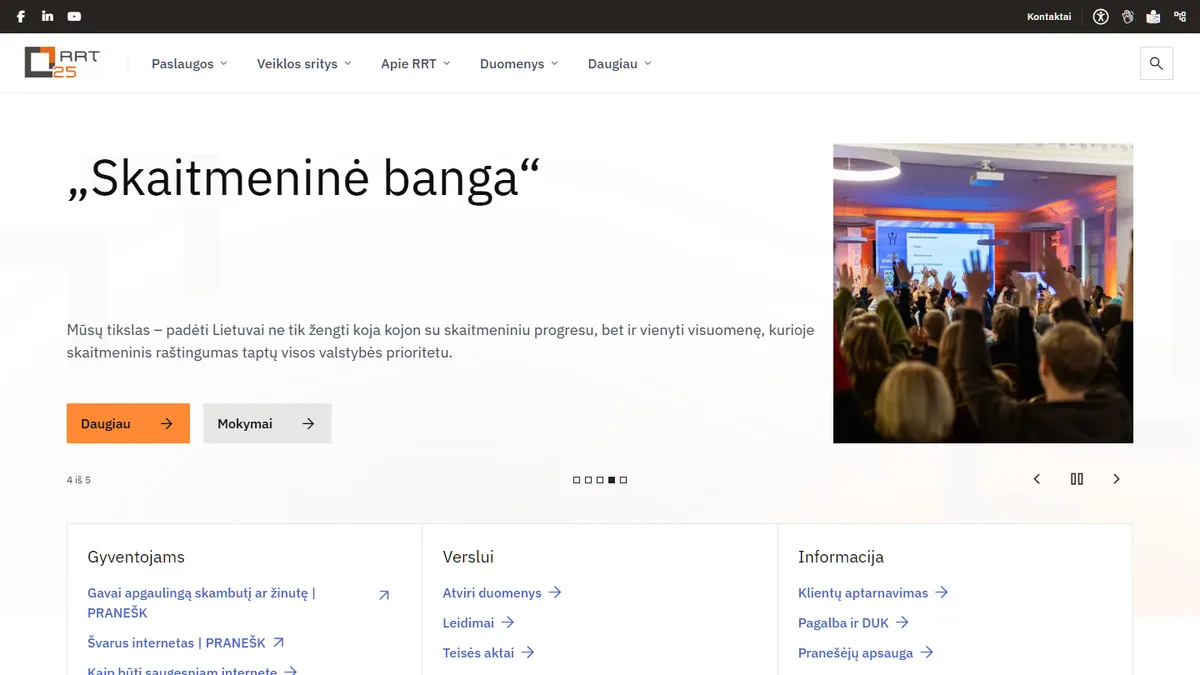Open the Leidimai link under Verslui
Viewport: 1200px width, 675px height.
478,622
